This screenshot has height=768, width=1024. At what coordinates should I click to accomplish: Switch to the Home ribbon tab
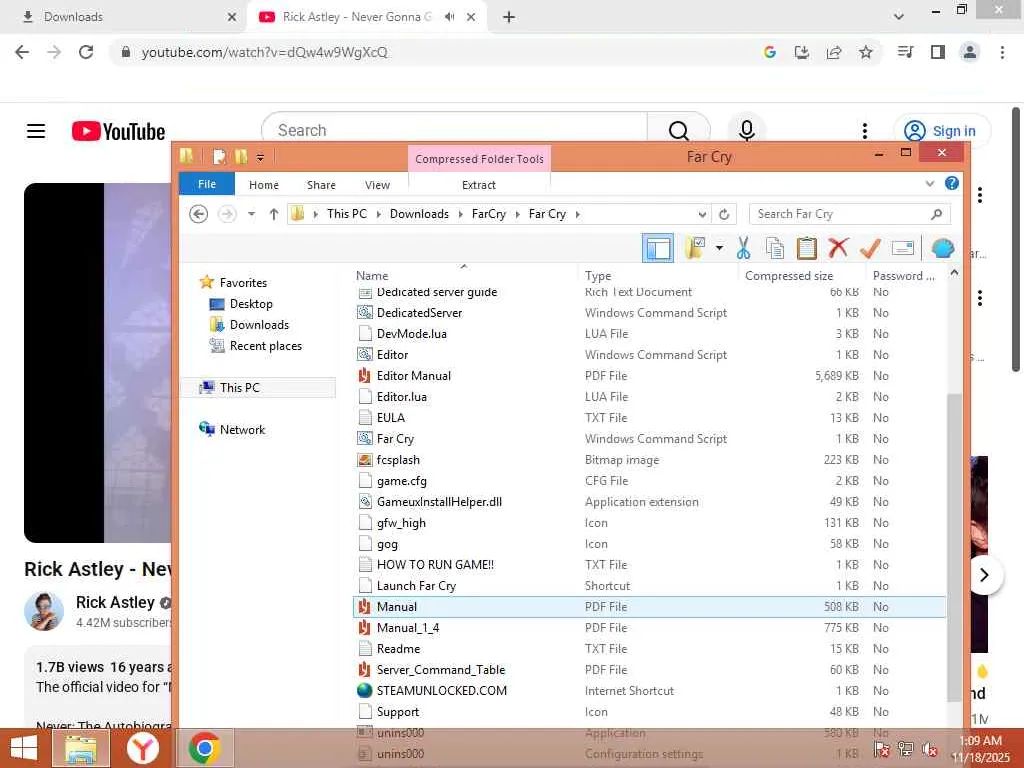click(x=264, y=185)
